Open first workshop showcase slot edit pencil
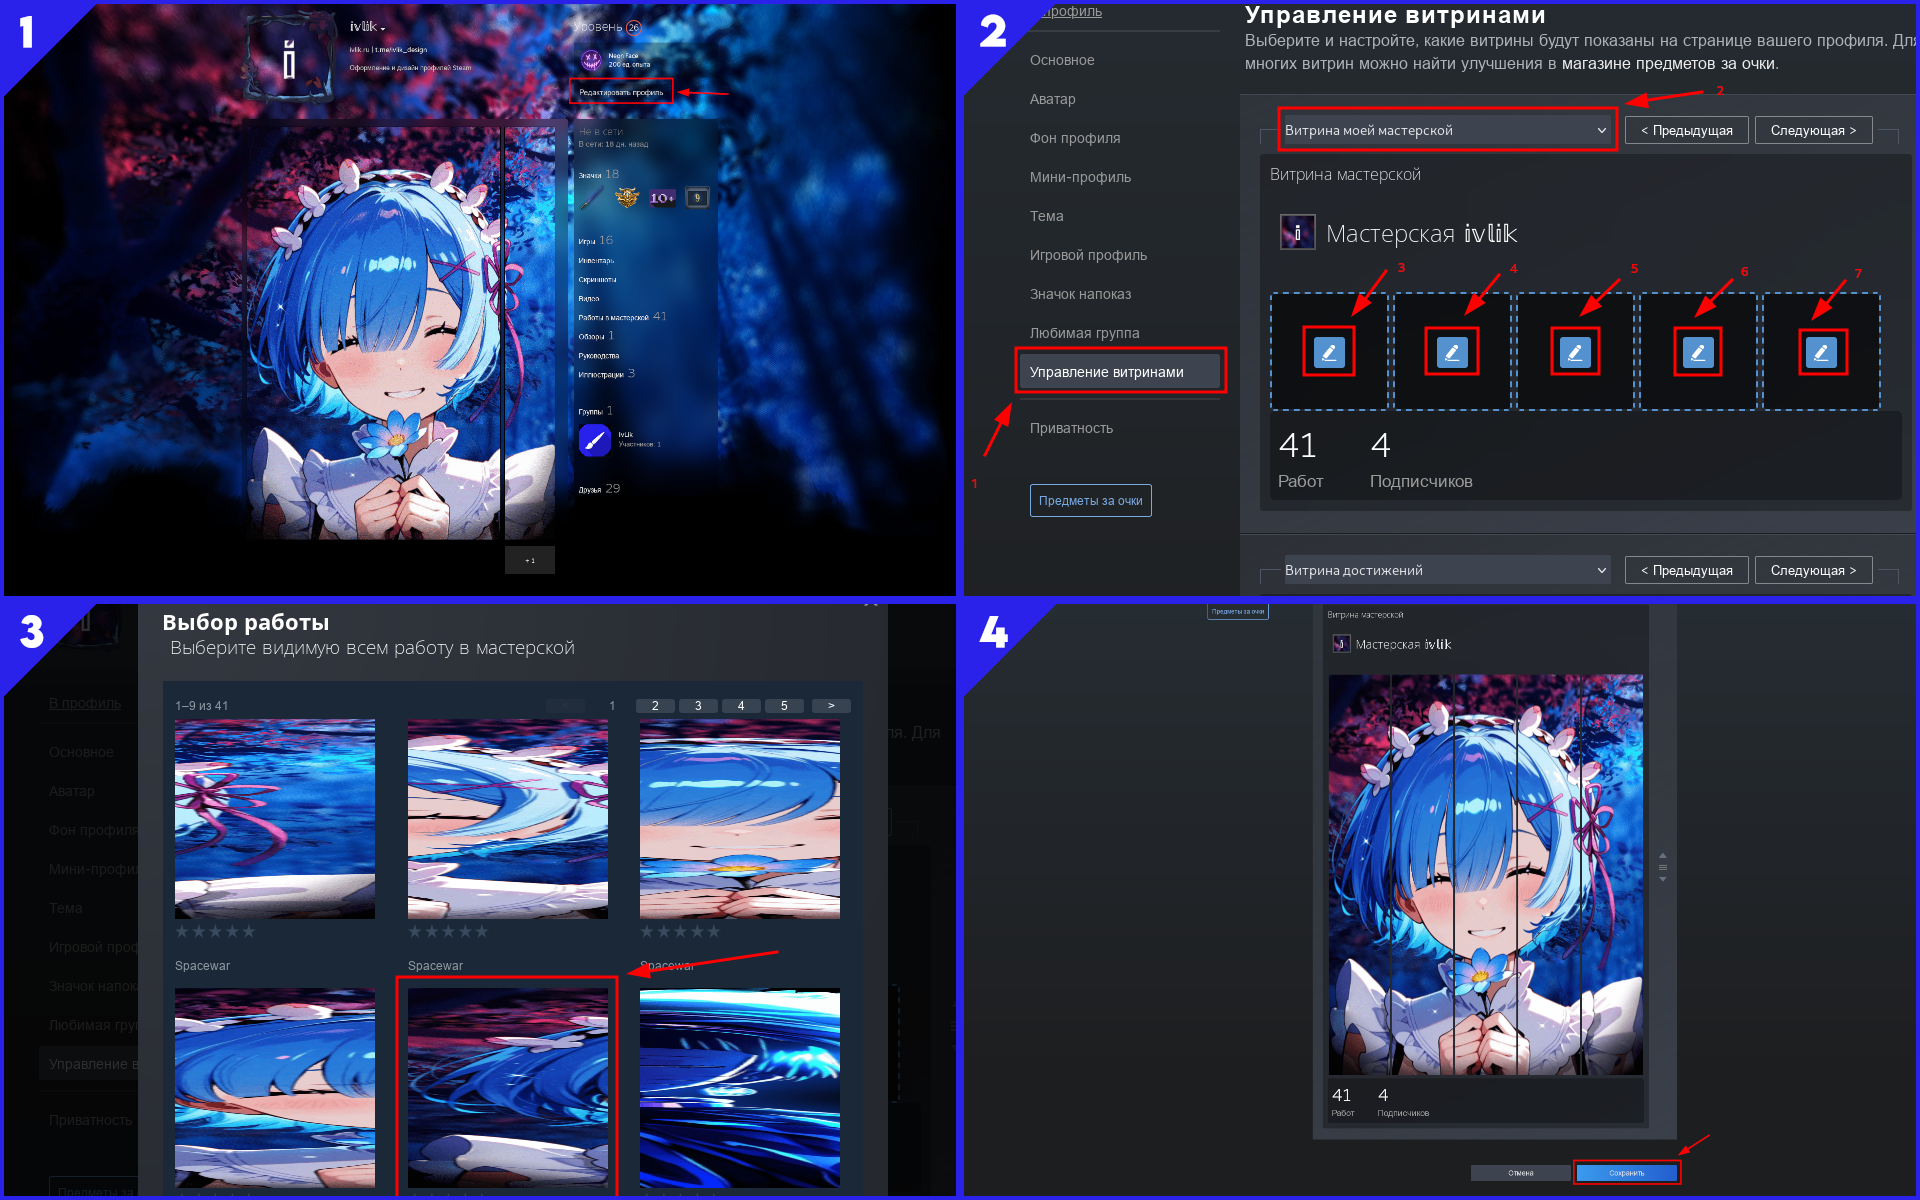 [x=1328, y=352]
